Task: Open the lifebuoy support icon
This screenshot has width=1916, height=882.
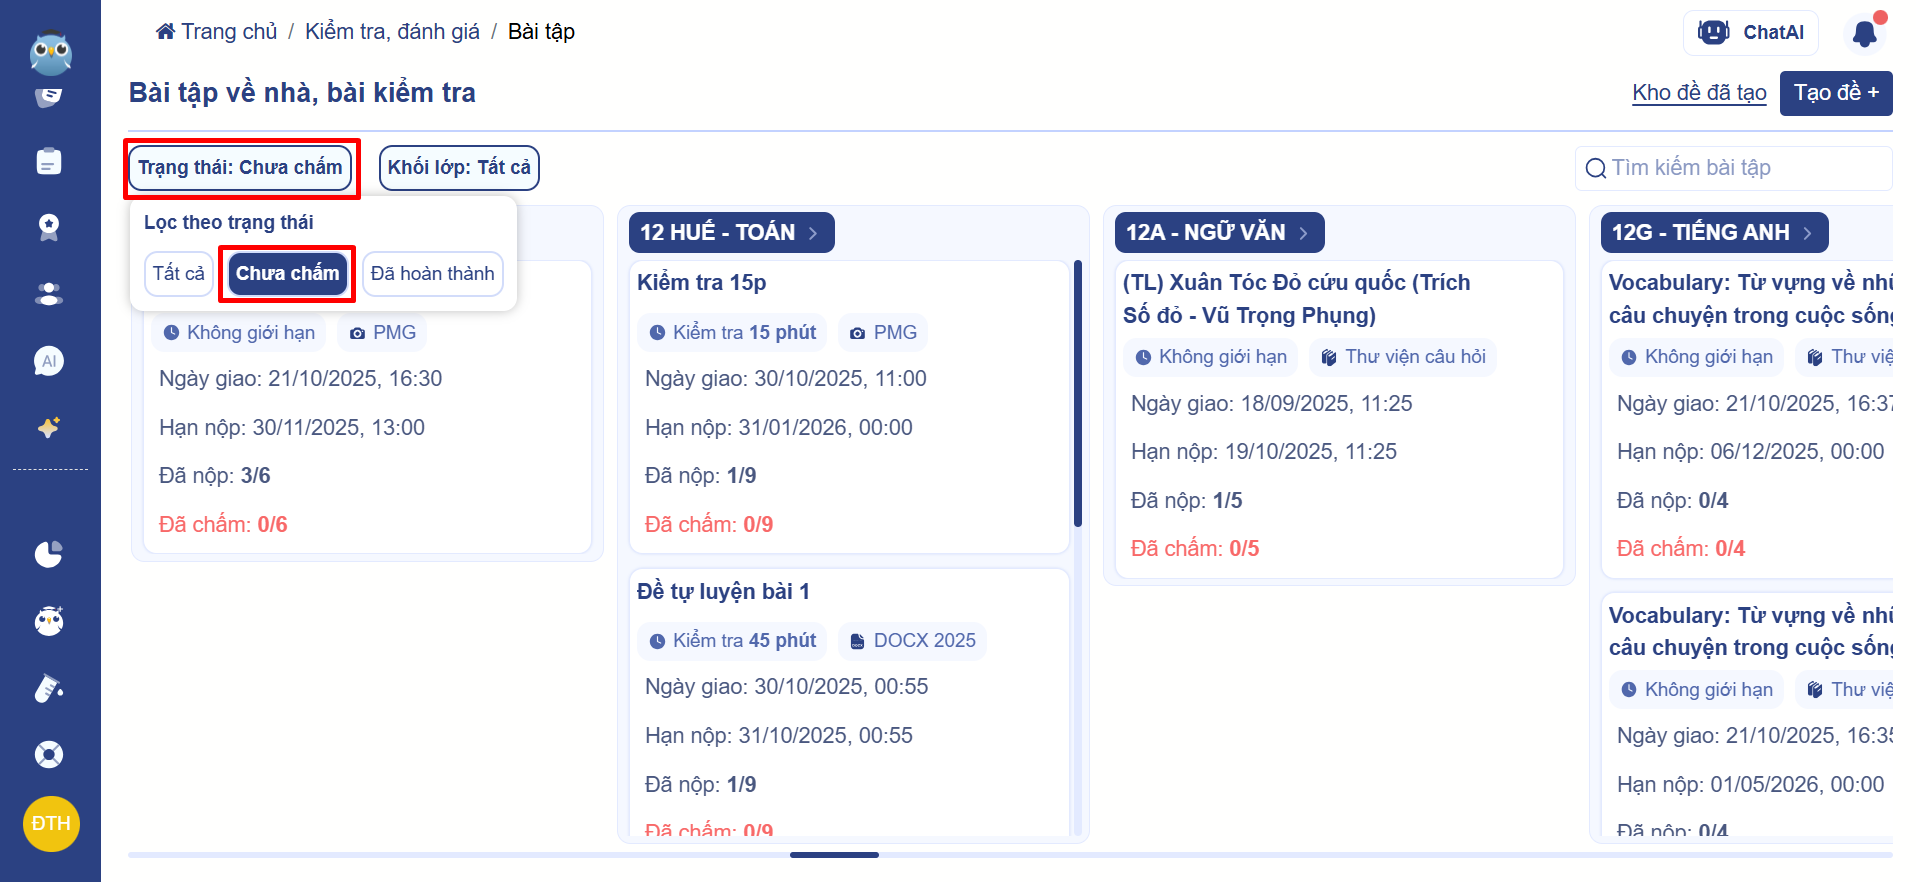Action: pos(49,754)
